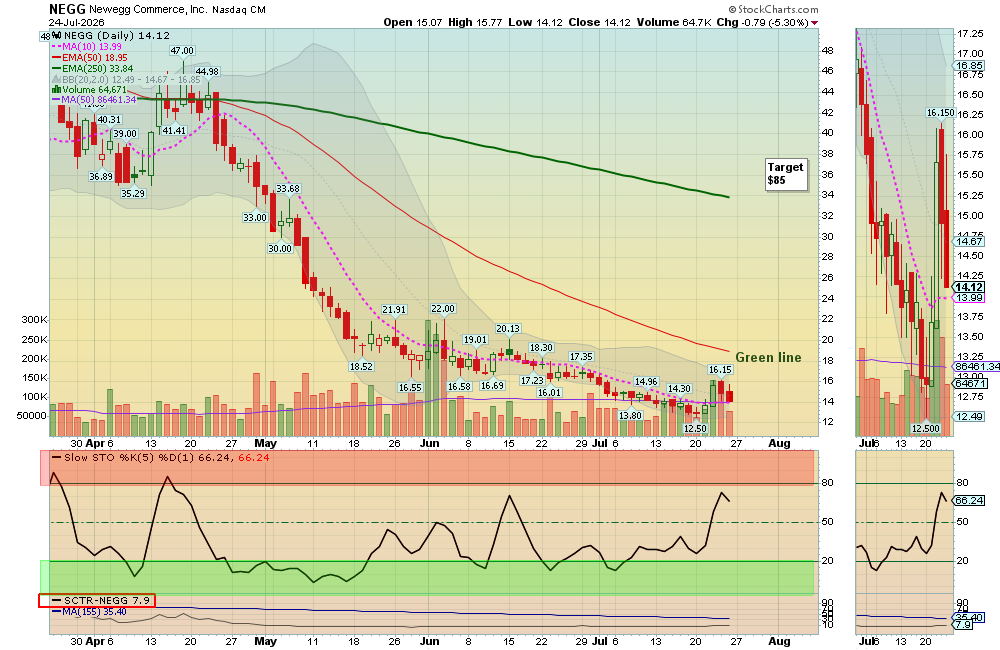The height and width of the screenshot is (650, 1000).
Task: Click the 16.55 price label
Action: [x=410, y=387]
